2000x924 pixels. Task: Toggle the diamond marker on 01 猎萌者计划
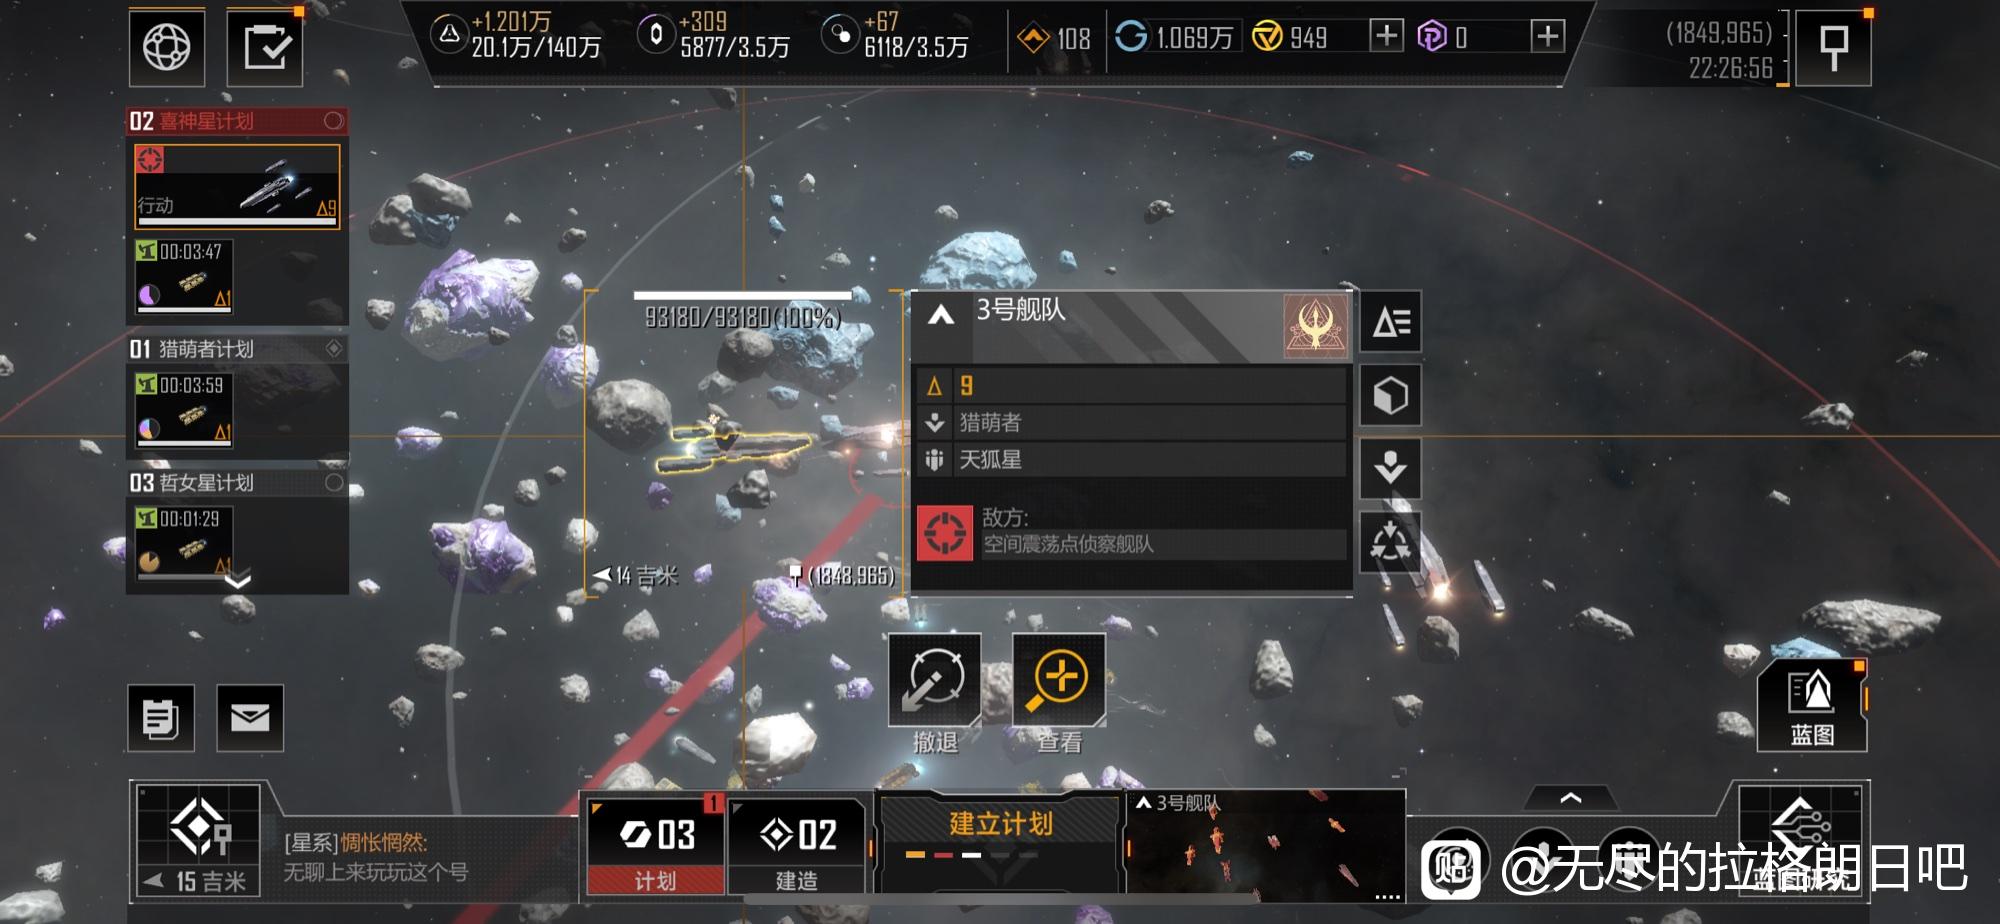[334, 348]
